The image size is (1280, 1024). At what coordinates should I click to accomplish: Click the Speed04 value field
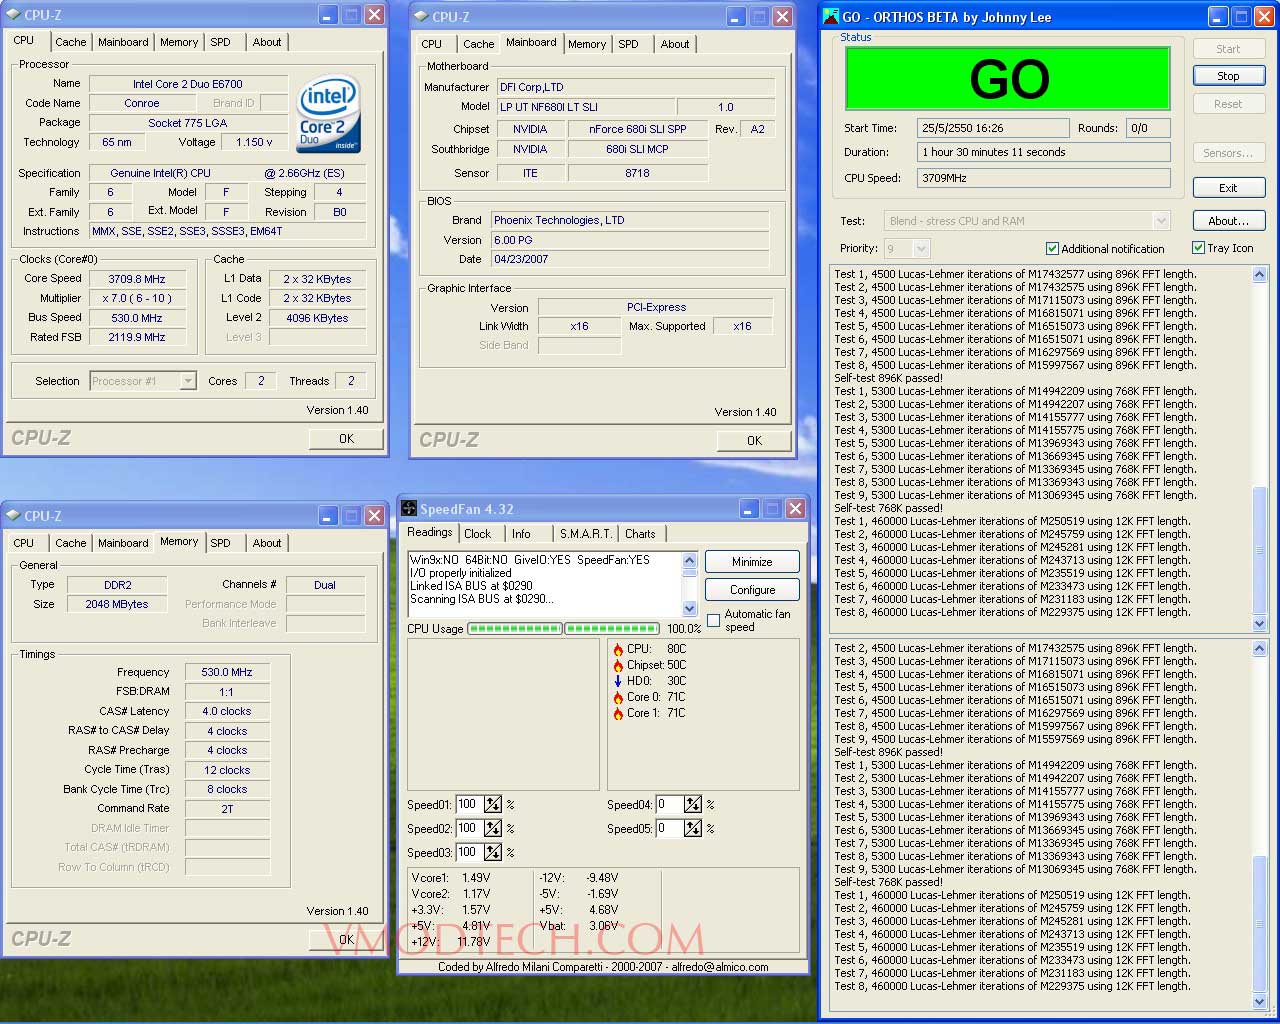click(668, 805)
